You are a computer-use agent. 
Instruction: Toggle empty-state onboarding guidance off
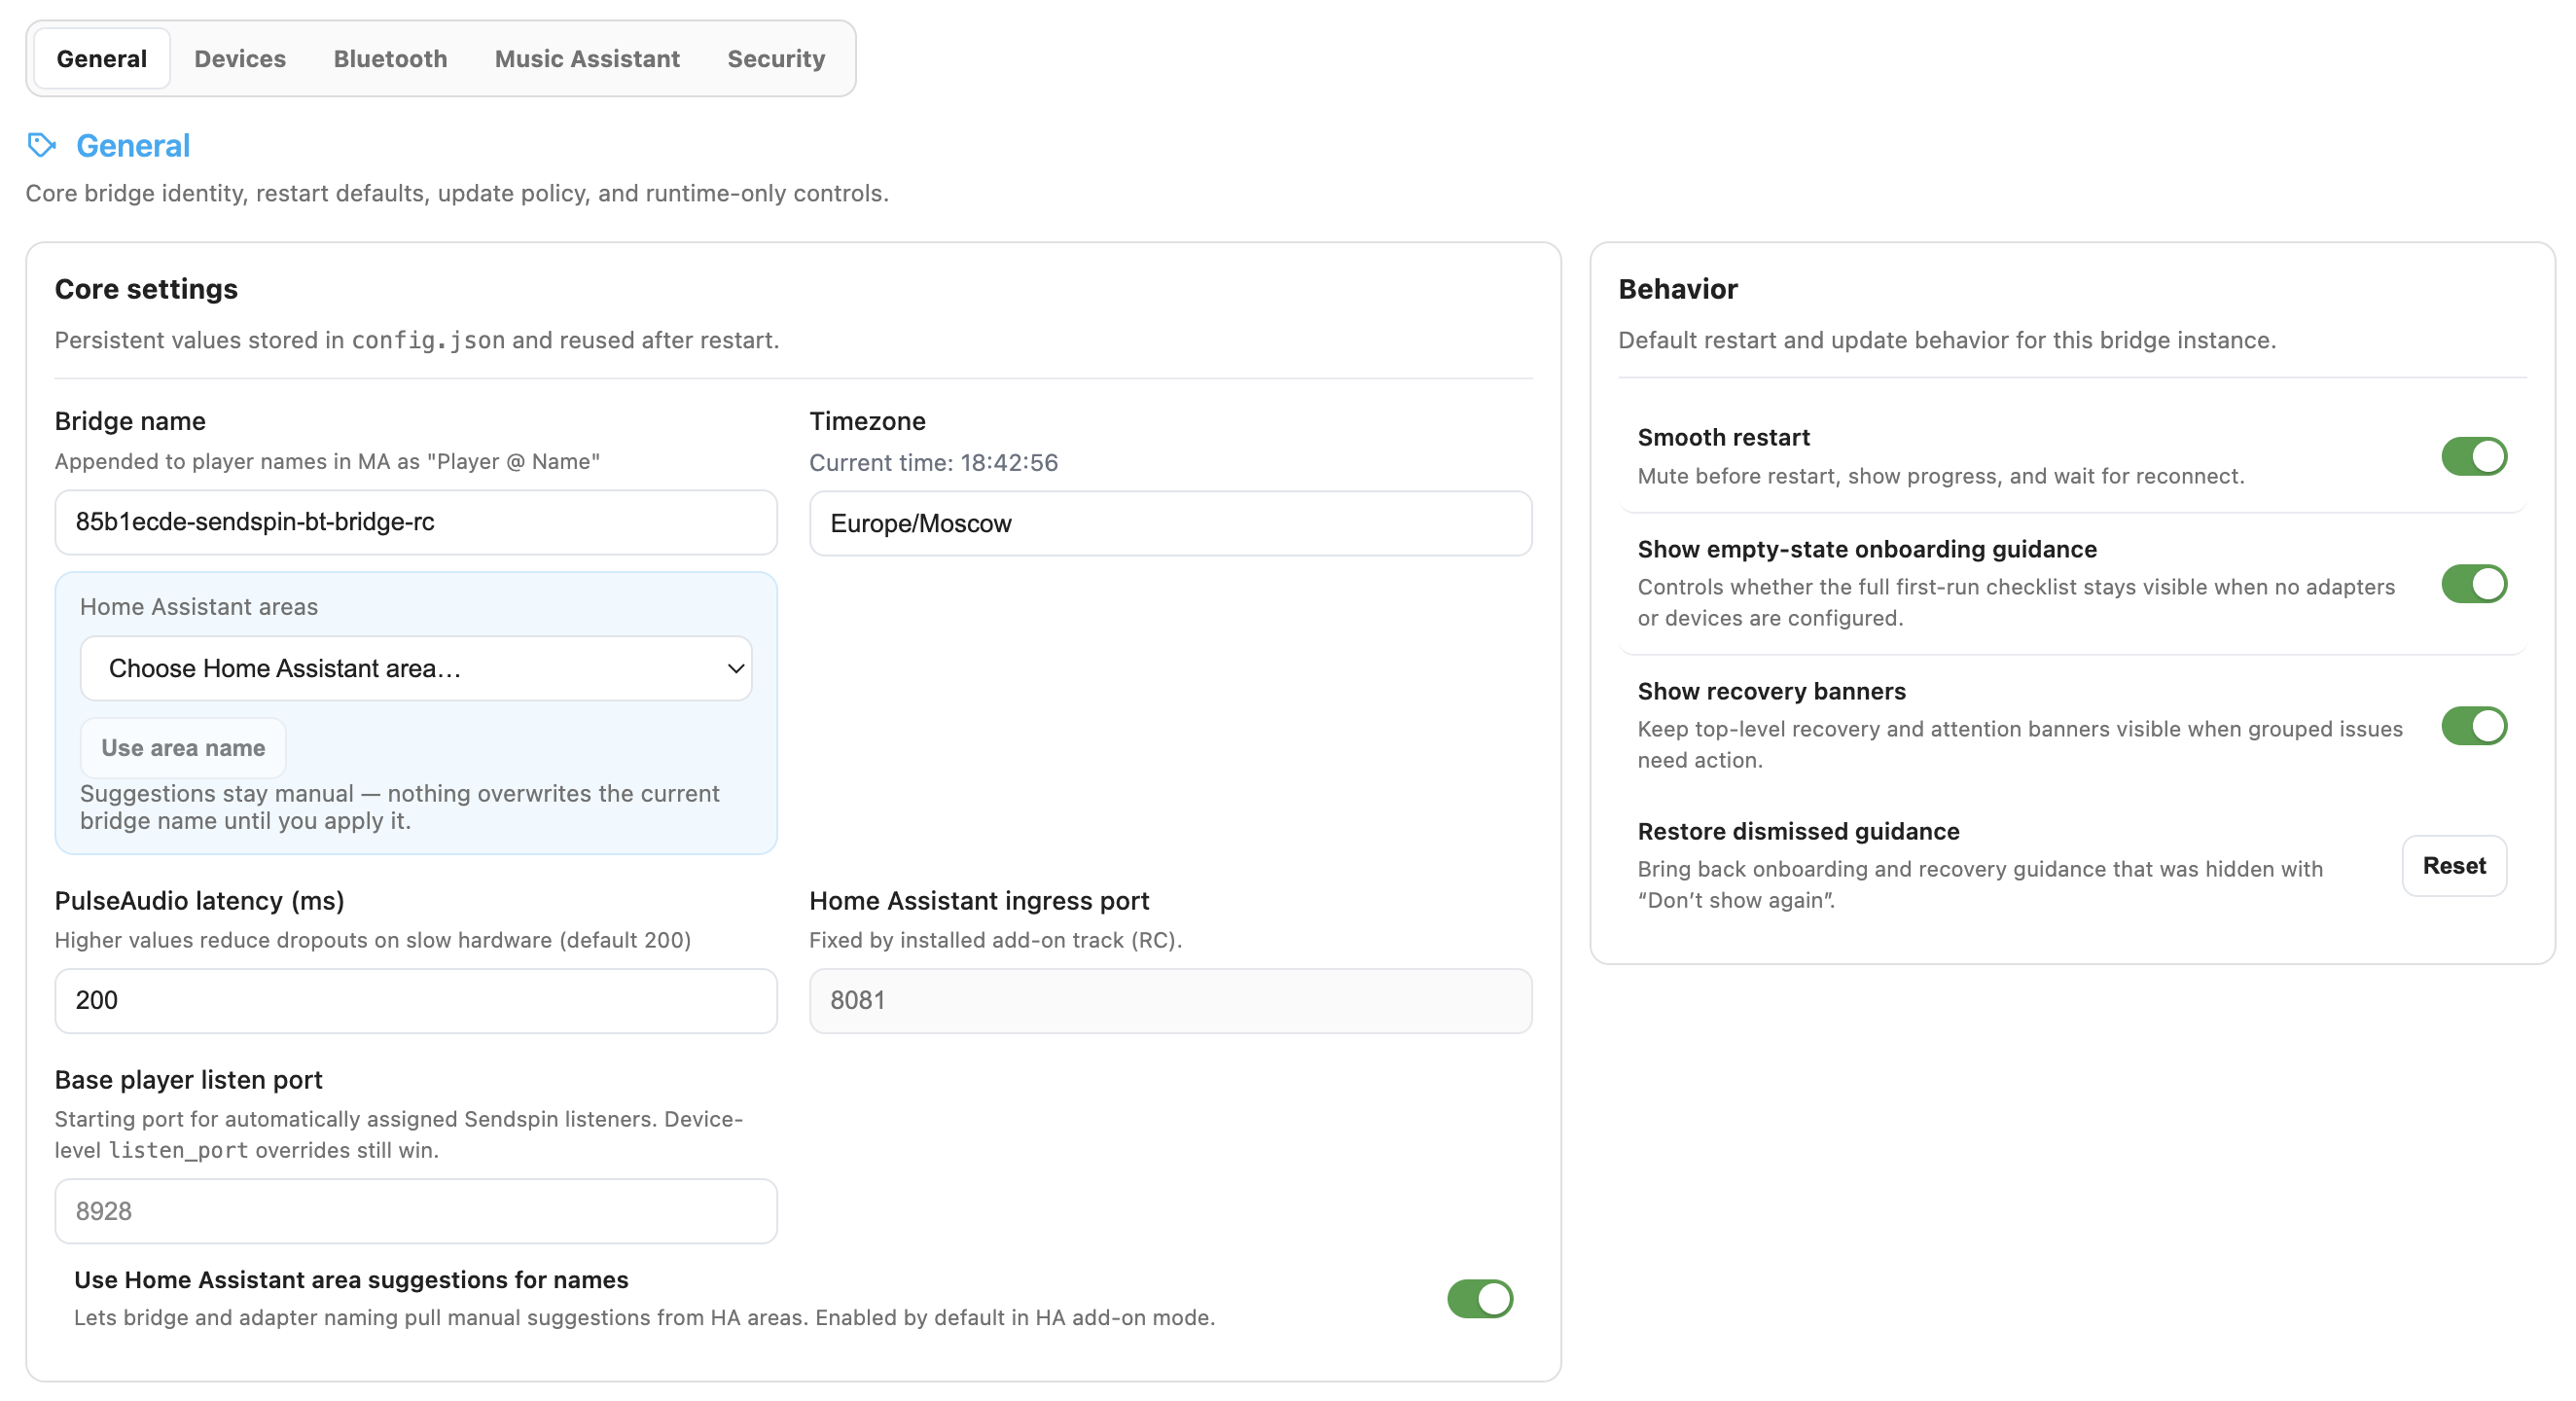pos(2472,584)
